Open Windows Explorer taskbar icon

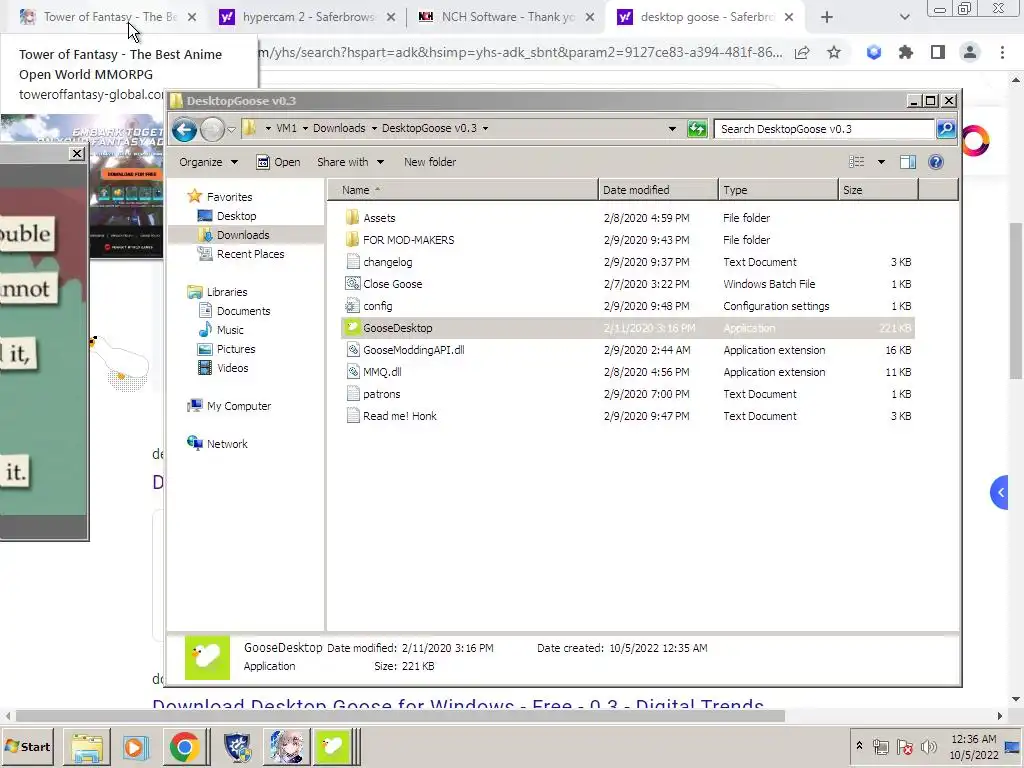(87, 746)
